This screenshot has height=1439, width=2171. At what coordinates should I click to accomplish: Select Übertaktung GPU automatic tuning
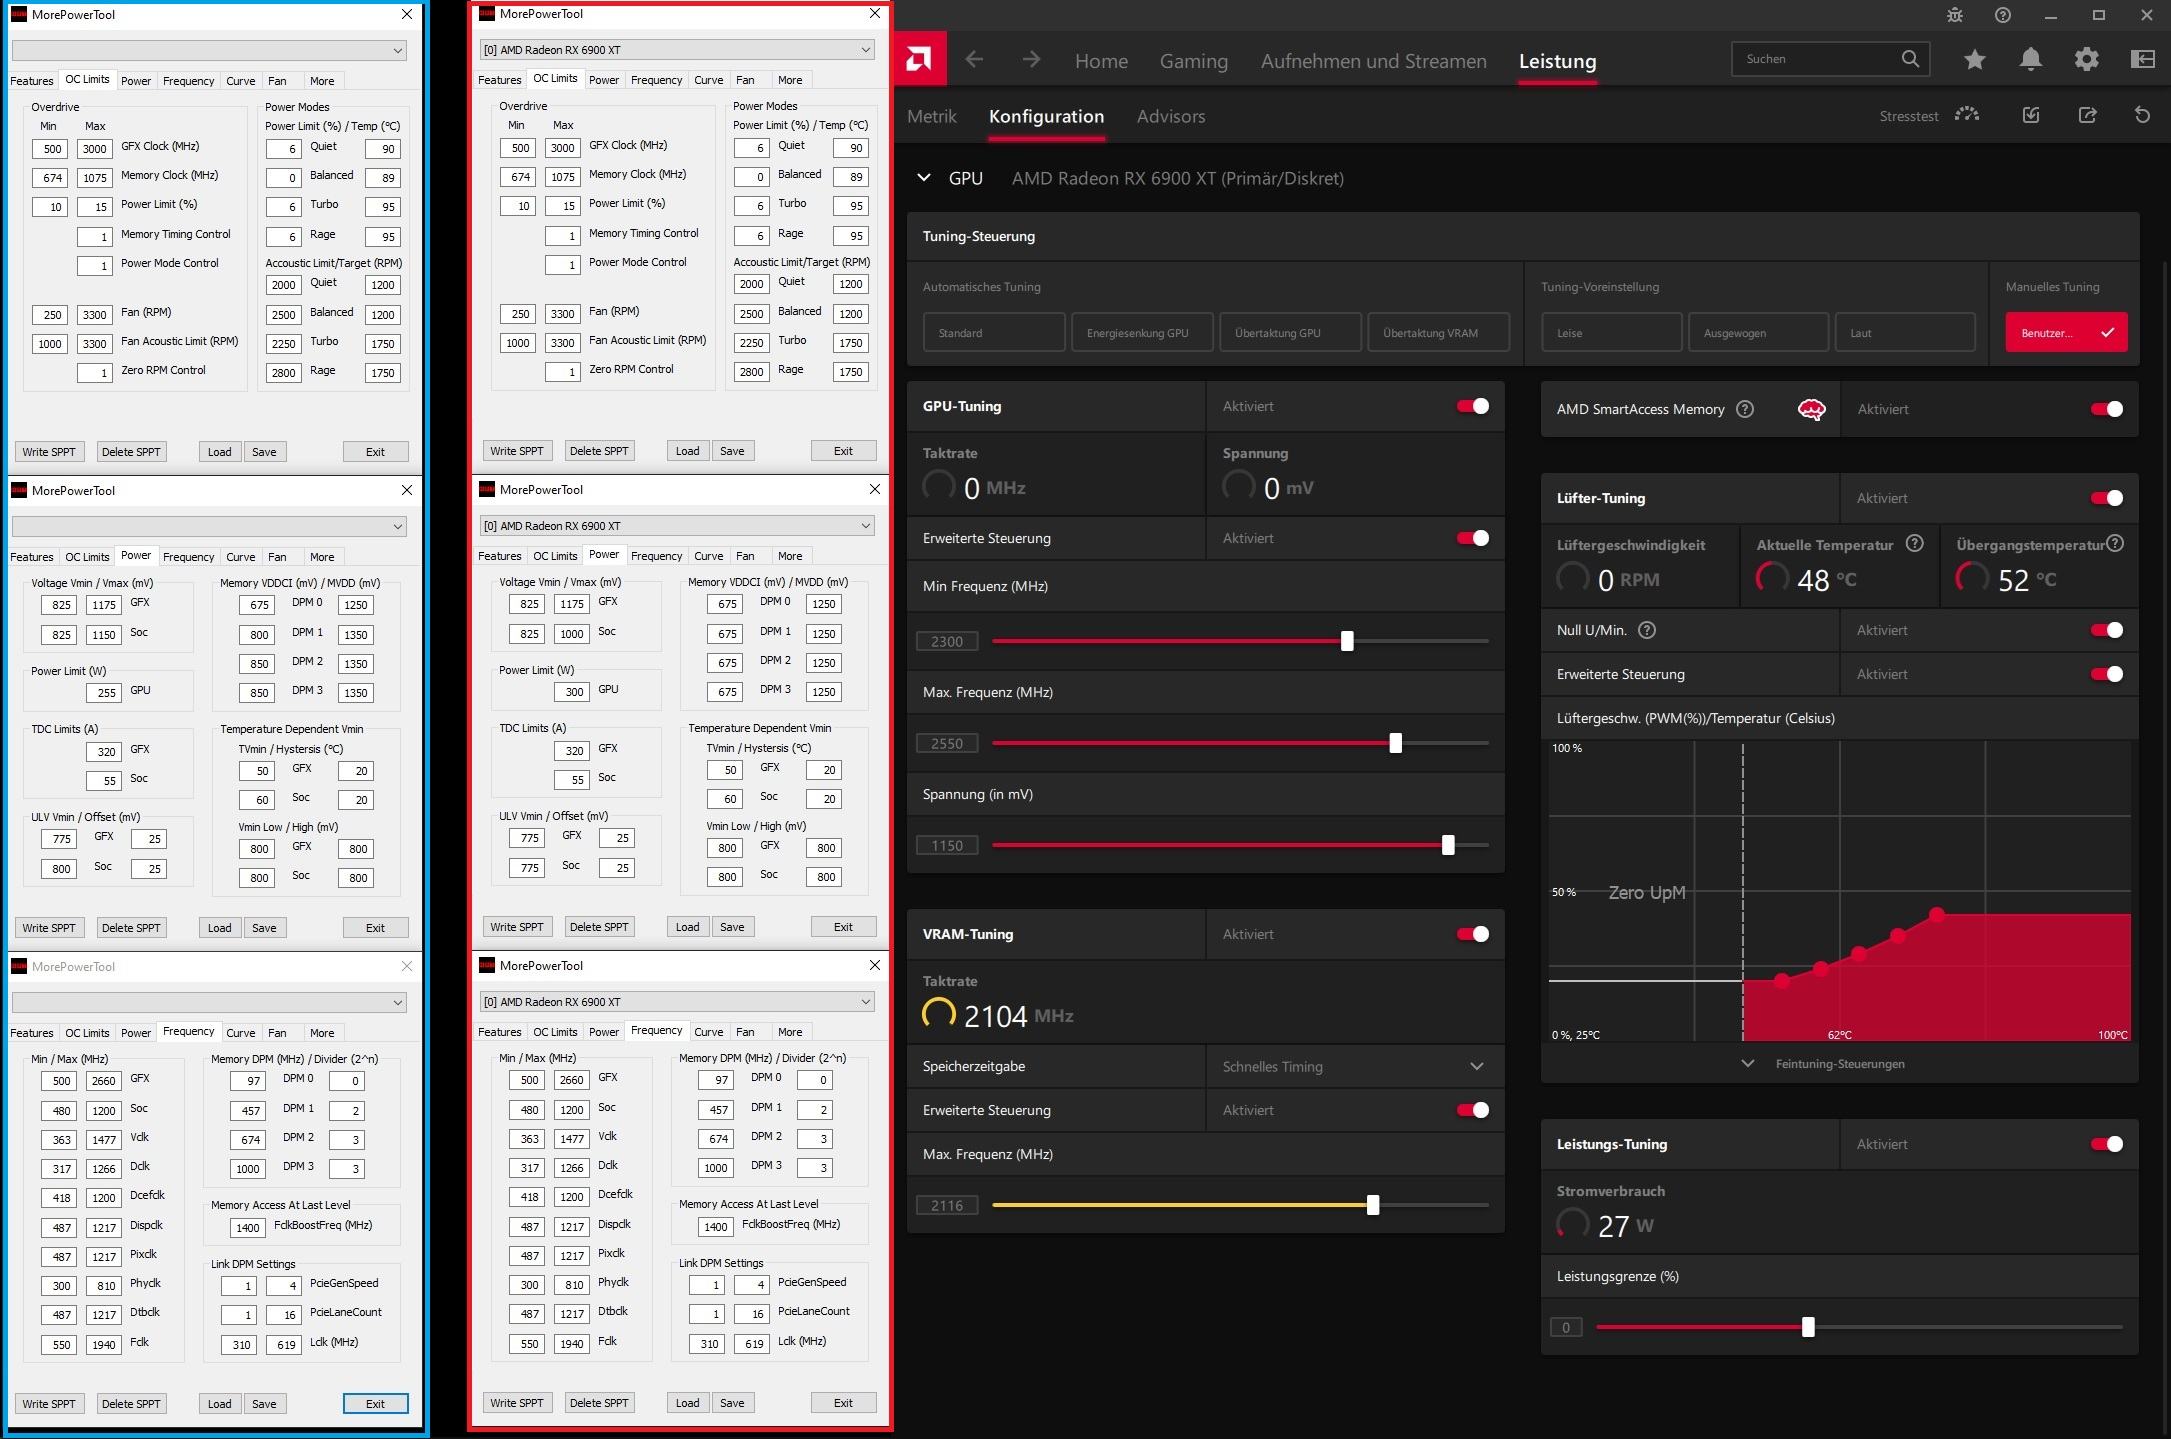1290,332
